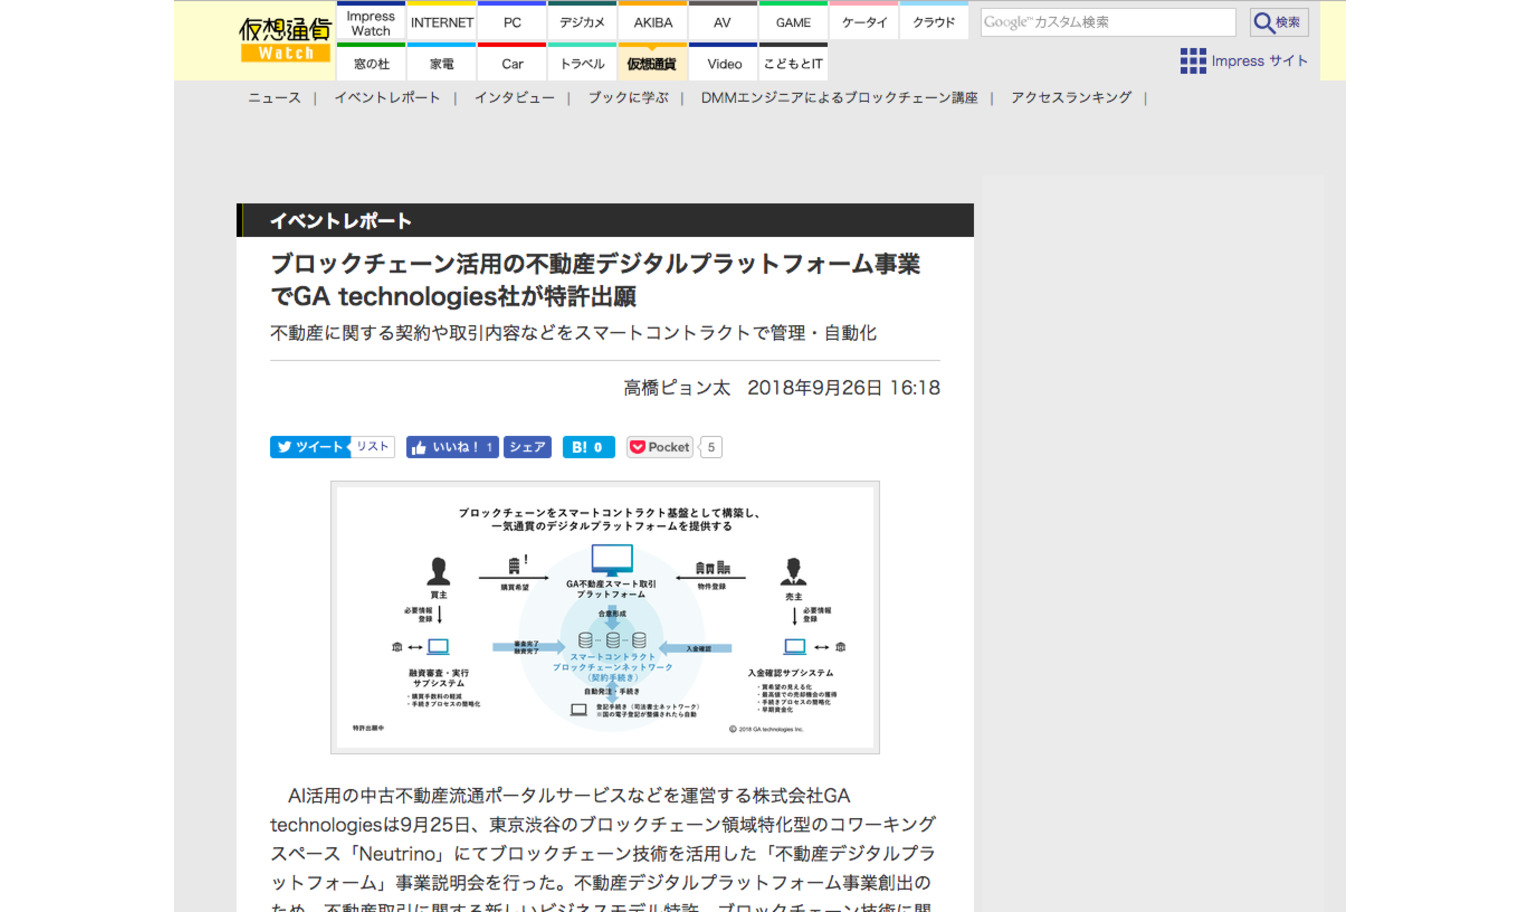Open the クラウド category
The width and height of the screenshot is (1520, 912).
tap(933, 21)
